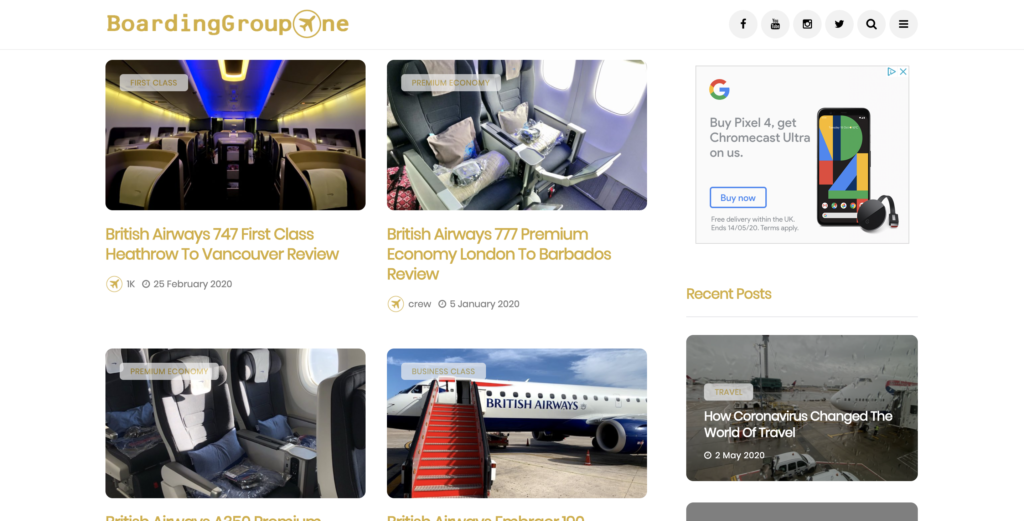Close the Google Pixel ad
1024x521 pixels.
903,72
